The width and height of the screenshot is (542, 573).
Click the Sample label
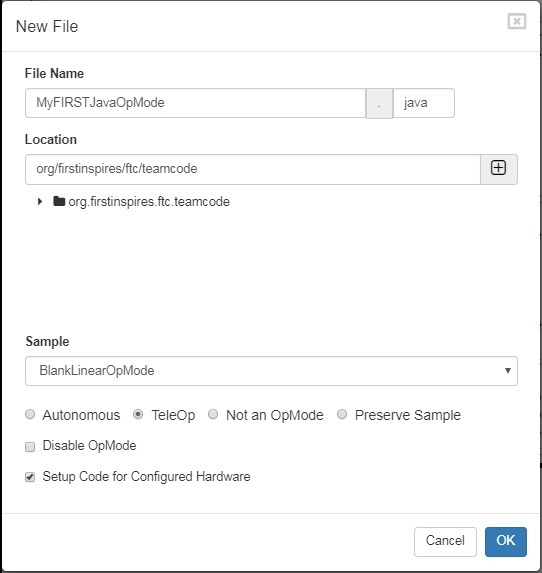(x=47, y=341)
